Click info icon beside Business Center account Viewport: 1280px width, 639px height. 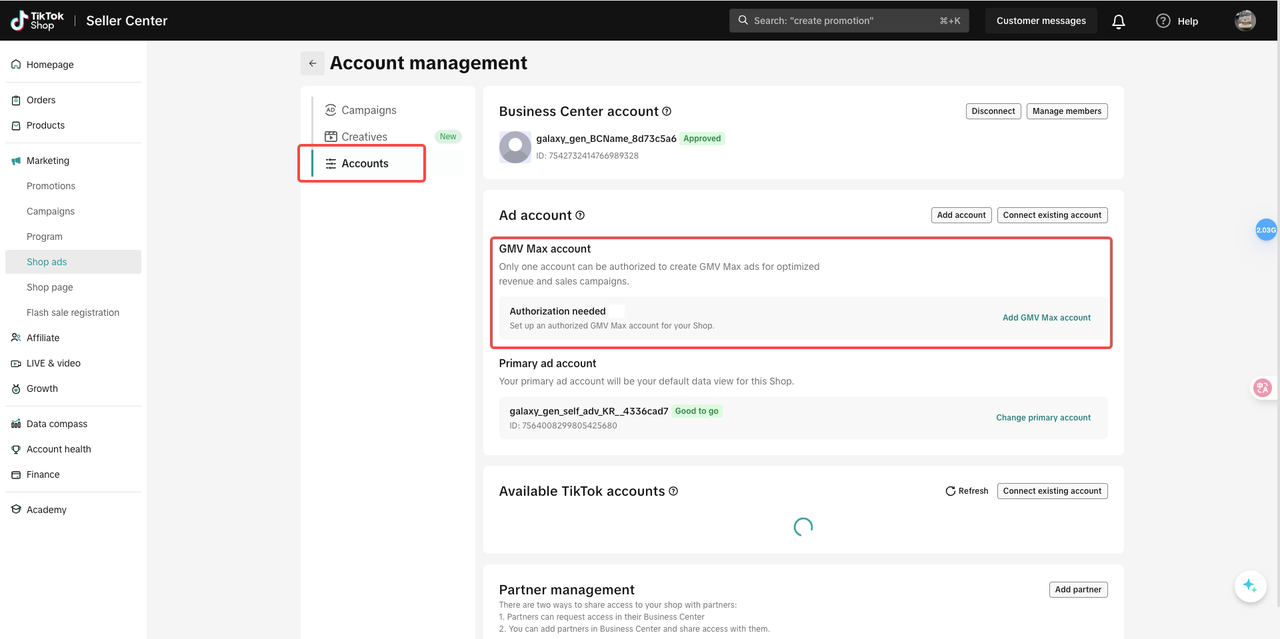click(x=667, y=112)
